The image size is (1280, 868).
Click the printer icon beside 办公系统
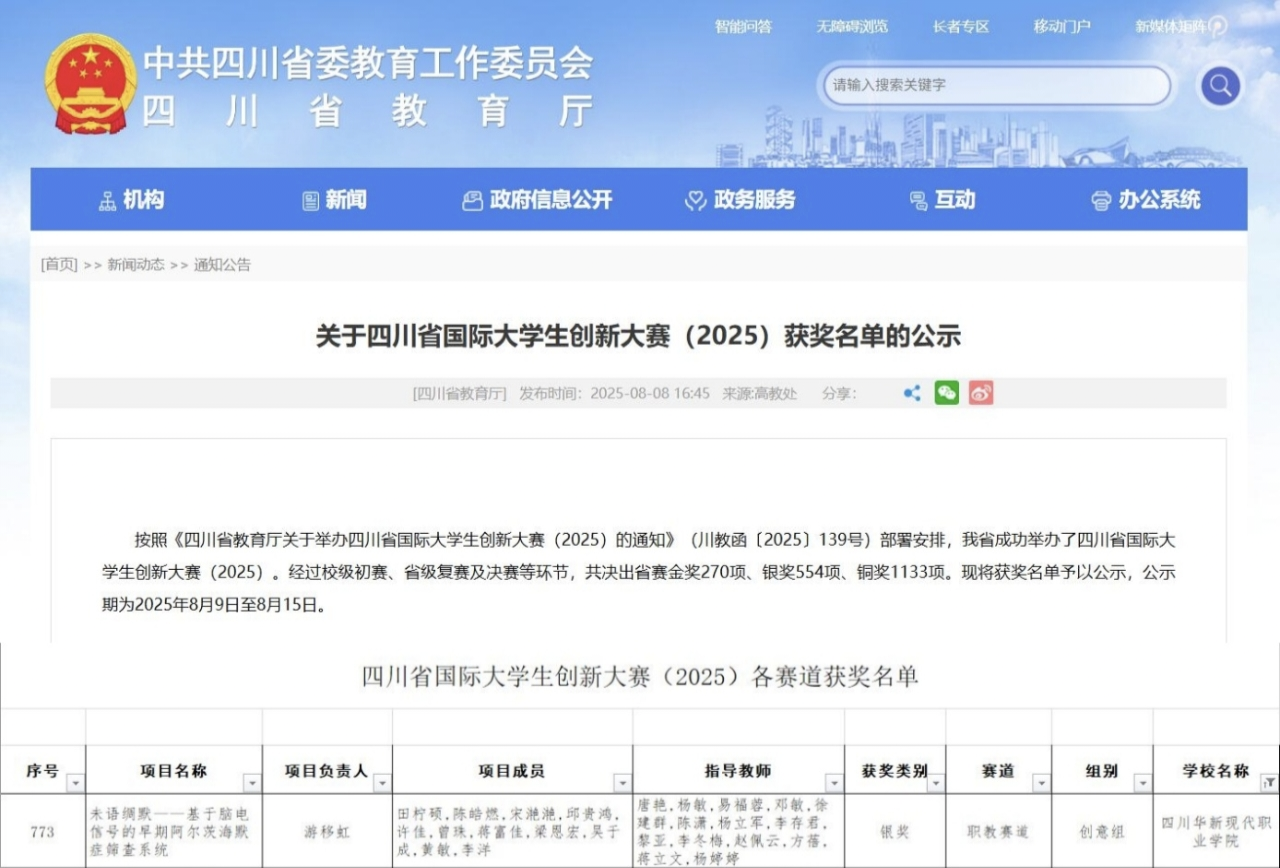[1101, 201]
